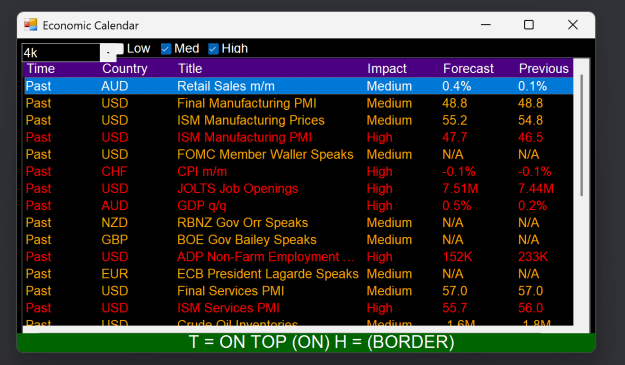Click the 7.44M previous value
The height and width of the screenshot is (365, 625).
coord(536,188)
